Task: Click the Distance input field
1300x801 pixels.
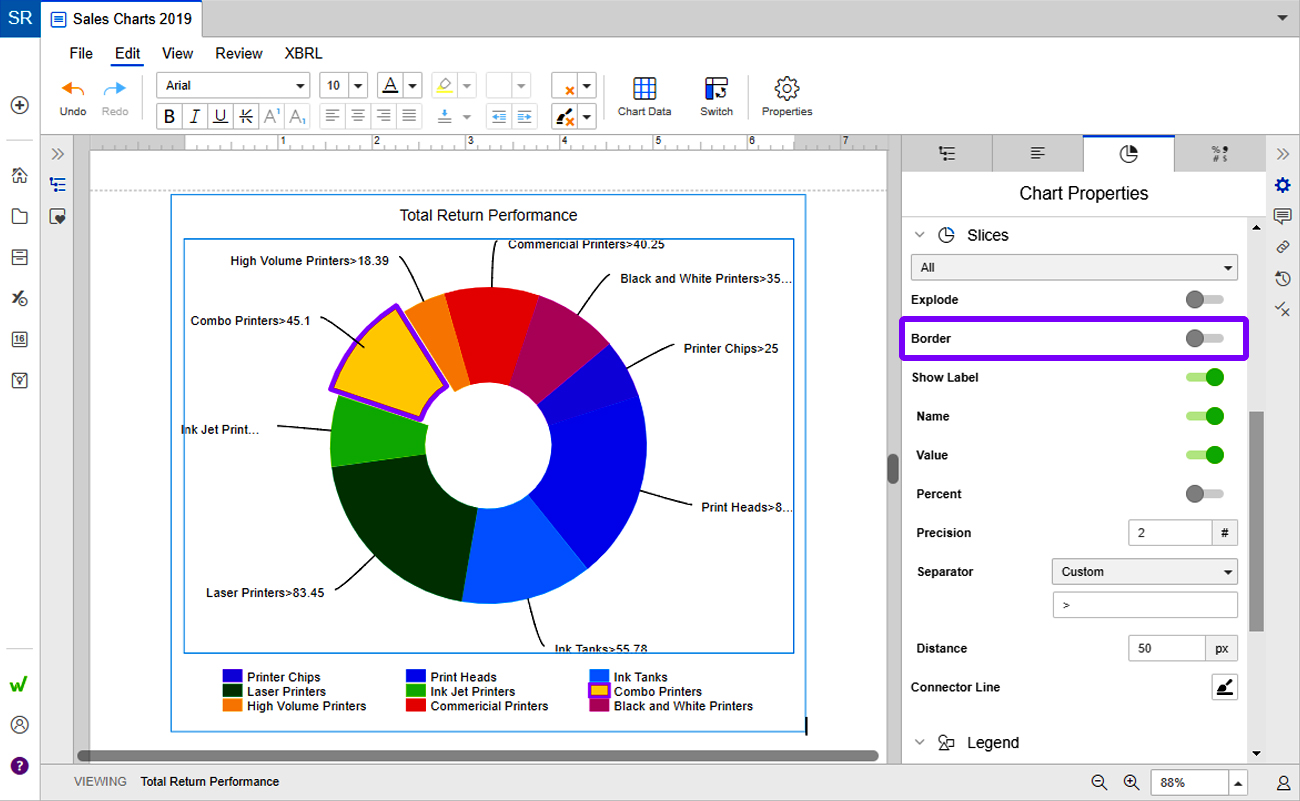Action: [x=1165, y=648]
